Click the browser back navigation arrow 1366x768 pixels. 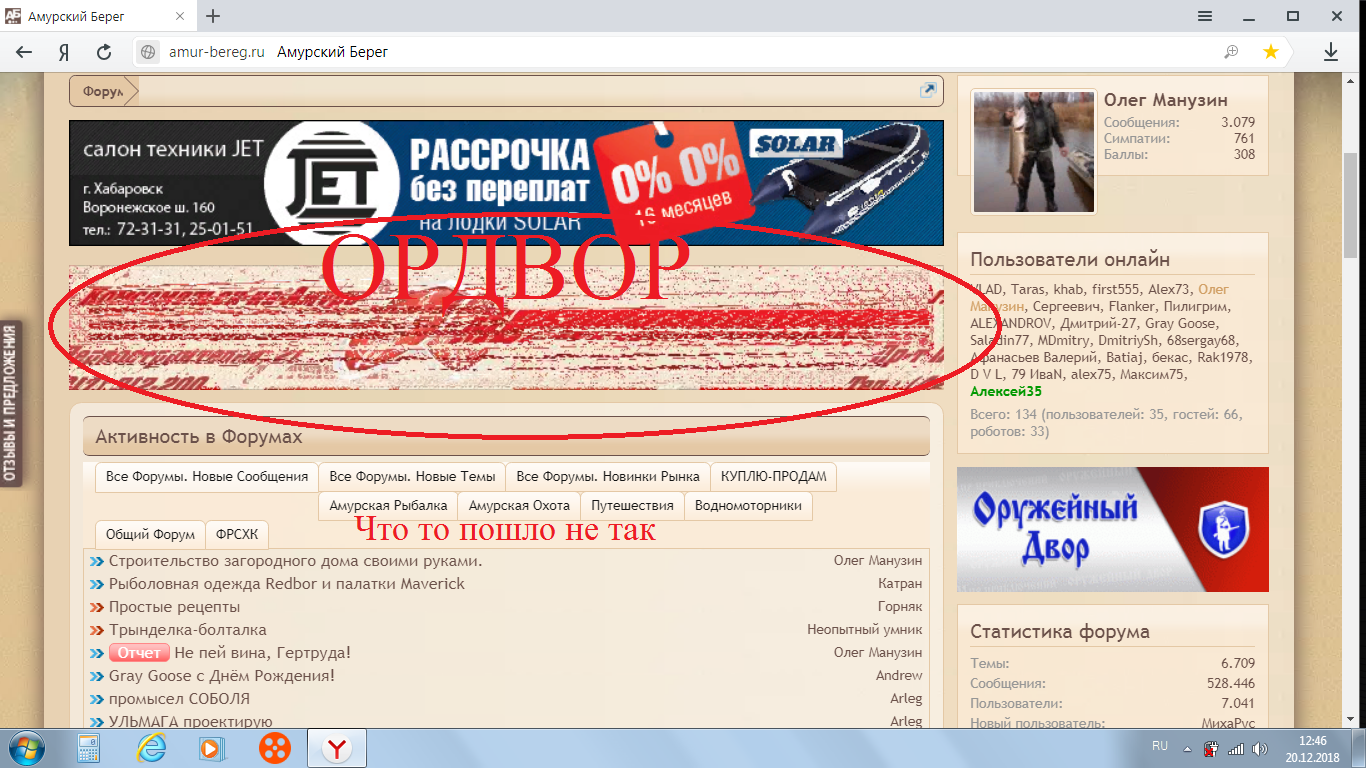click(23, 51)
